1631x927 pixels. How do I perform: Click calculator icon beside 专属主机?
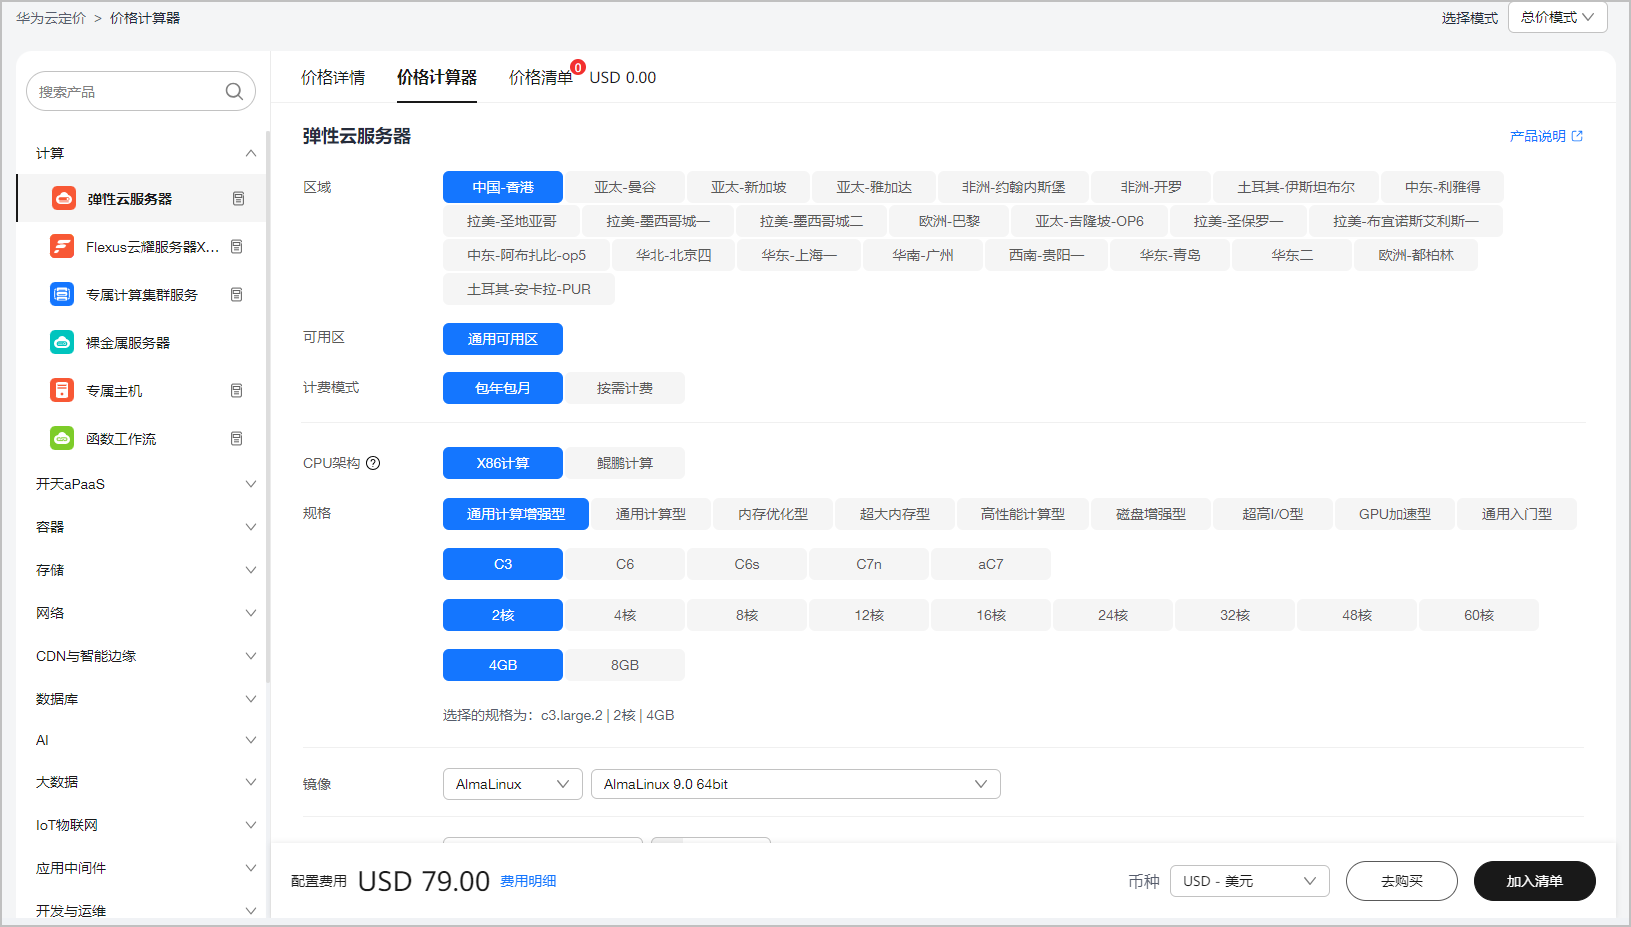pos(237,391)
